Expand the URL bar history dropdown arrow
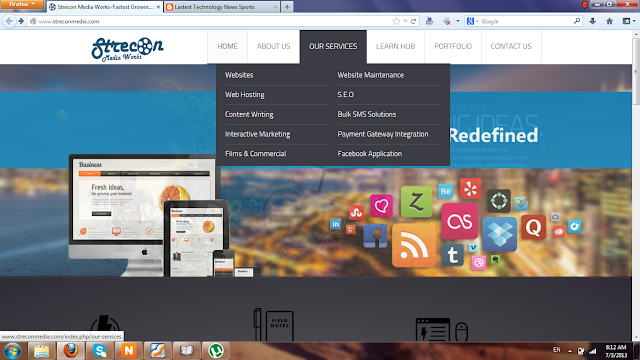640x360 pixels. [x=405, y=21]
